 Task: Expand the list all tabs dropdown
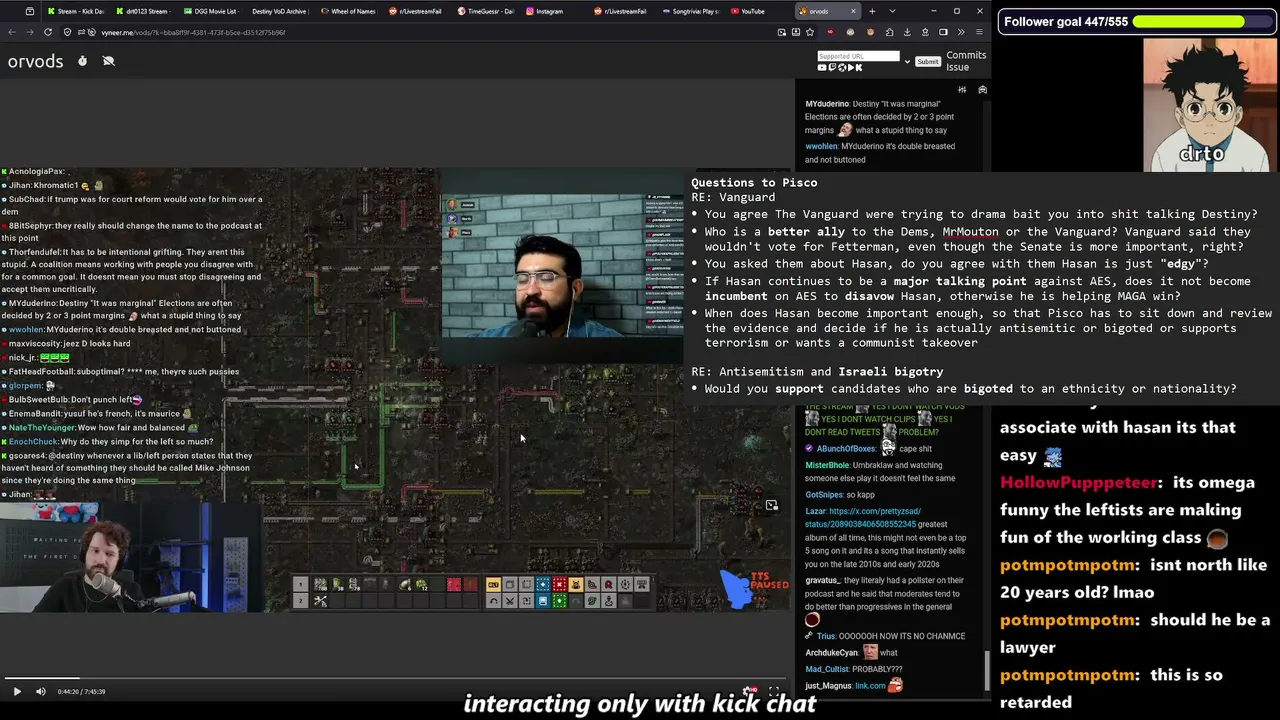(892, 11)
